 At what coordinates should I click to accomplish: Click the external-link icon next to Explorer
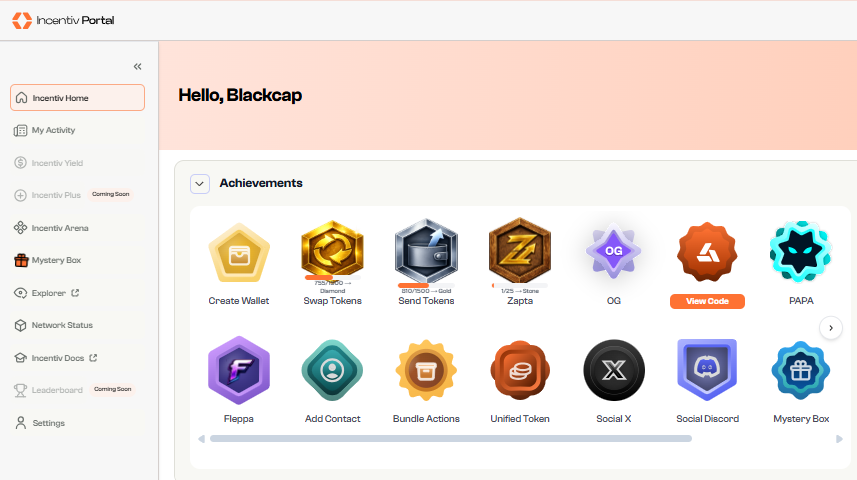(75, 292)
